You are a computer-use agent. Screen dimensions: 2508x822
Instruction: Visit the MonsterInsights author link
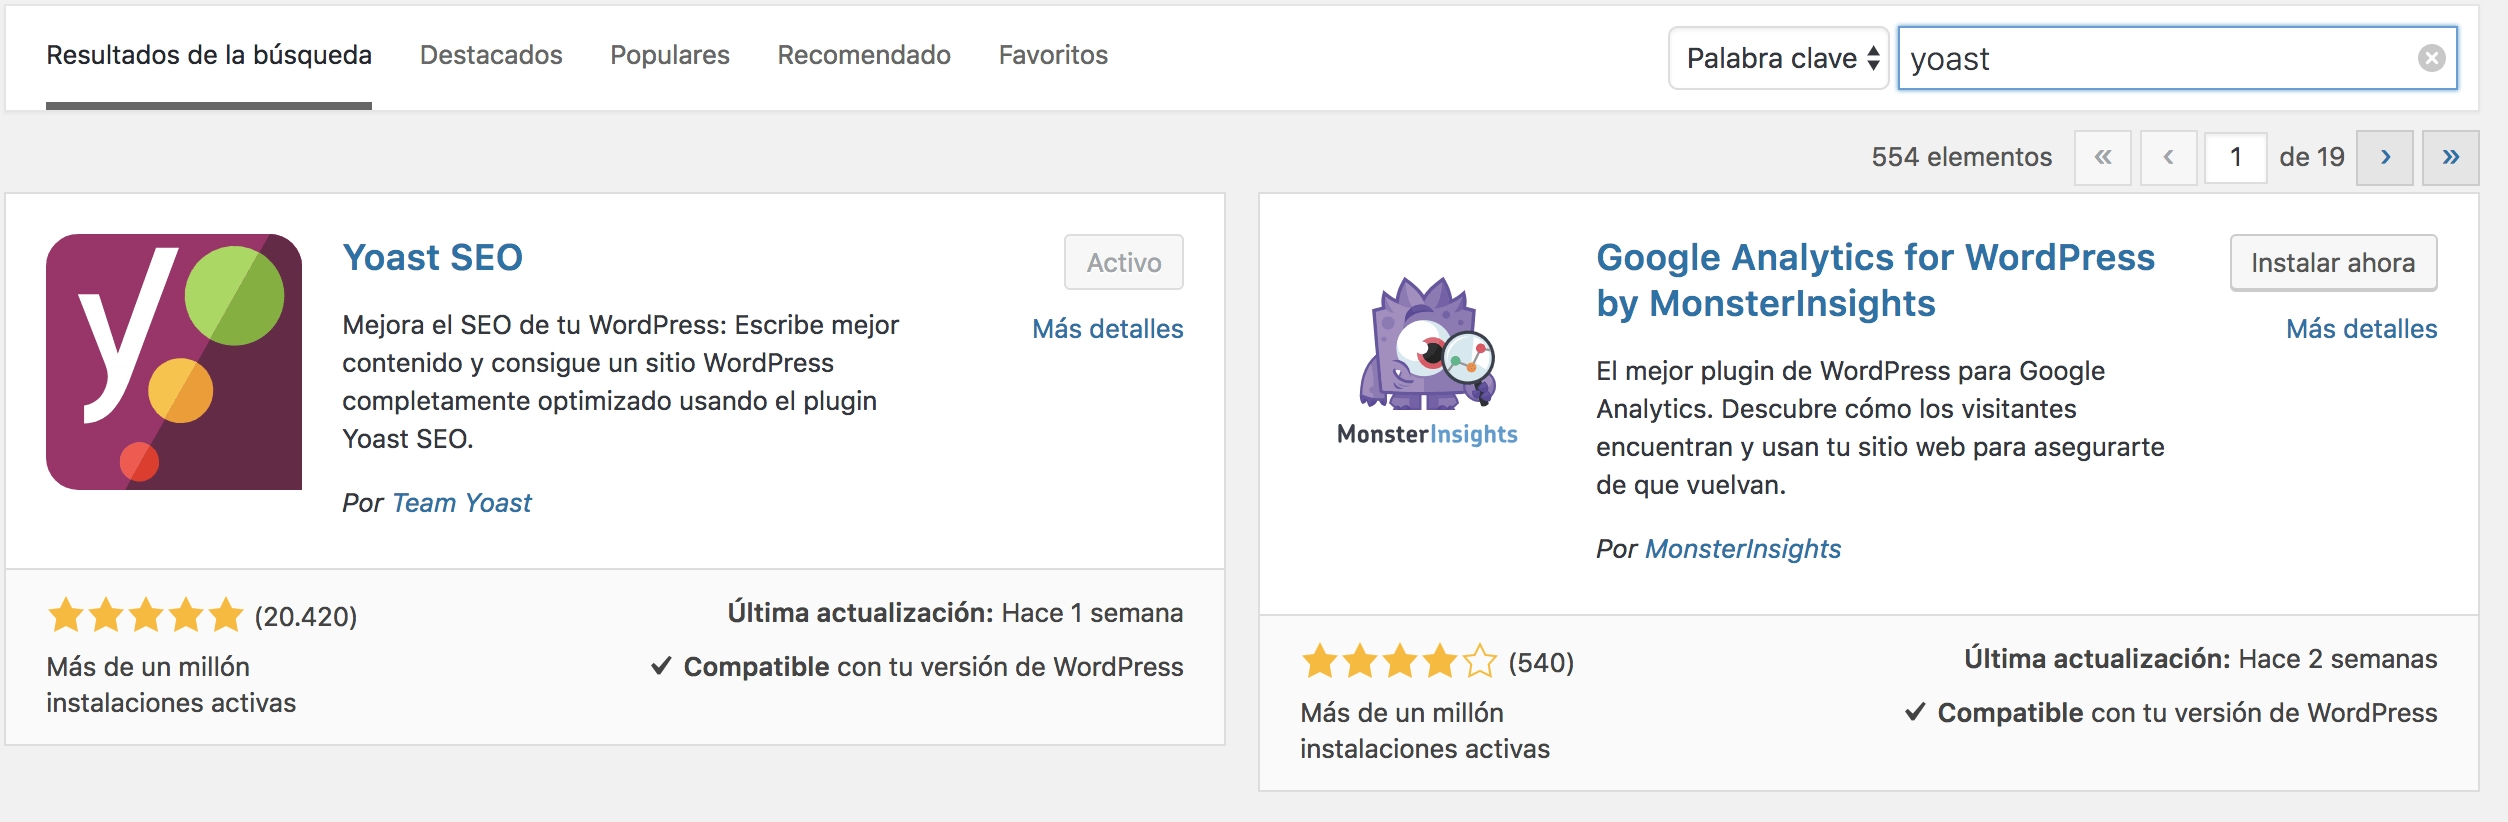coord(1743,549)
